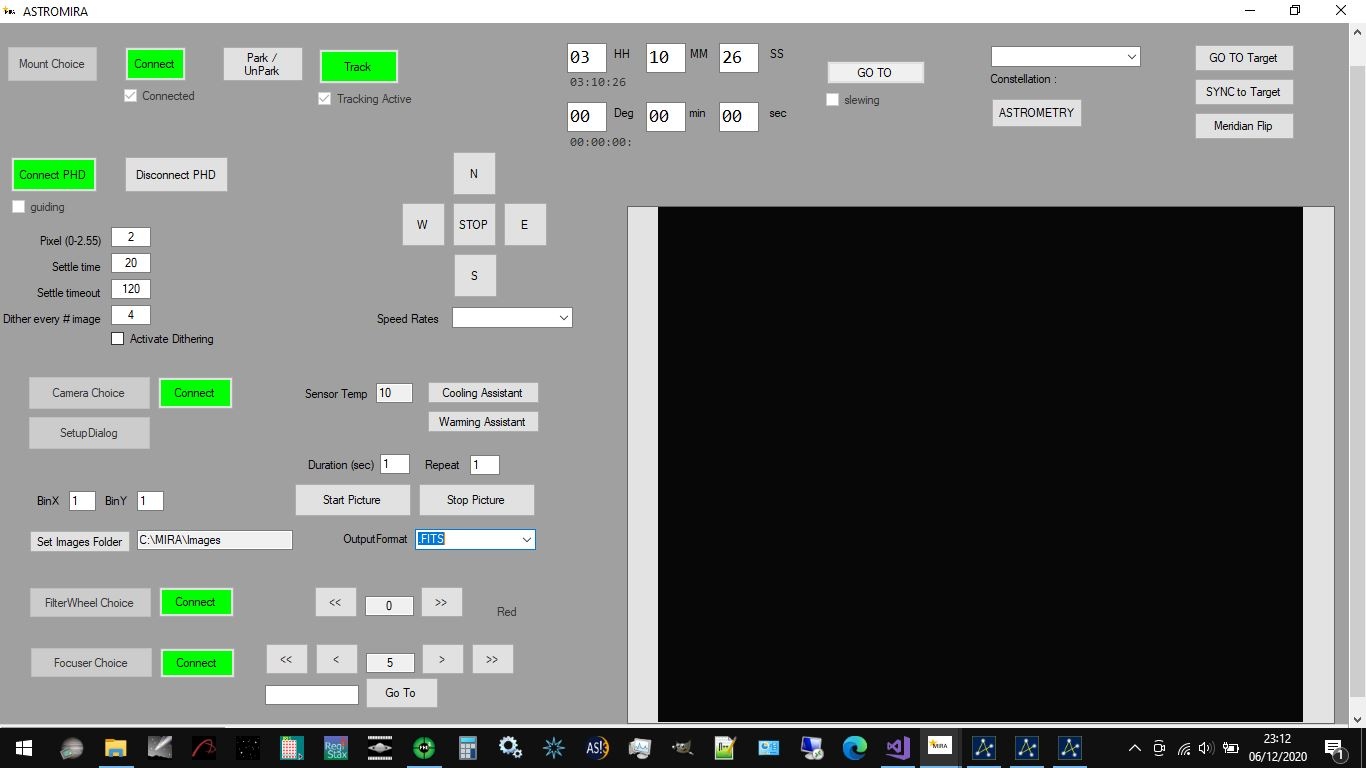Image resolution: width=1366 pixels, height=768 pixels.
Task: Open Microsoft Edge in the taskbar
Action: click(854, 747)
